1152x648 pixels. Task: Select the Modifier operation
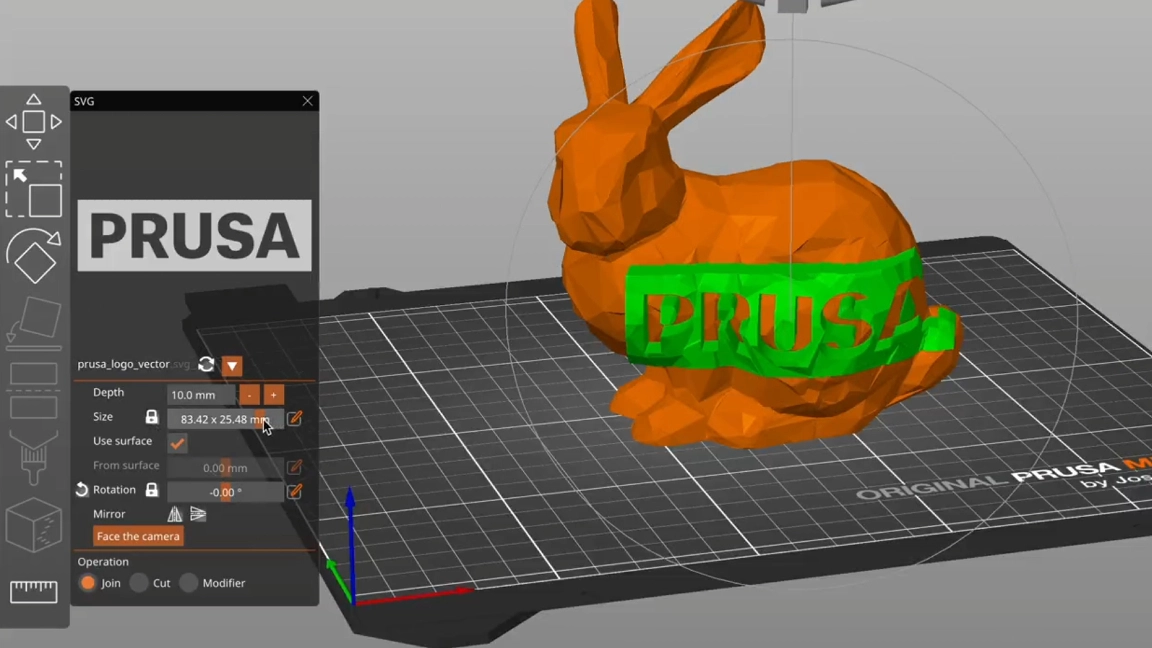click(189, 583)
